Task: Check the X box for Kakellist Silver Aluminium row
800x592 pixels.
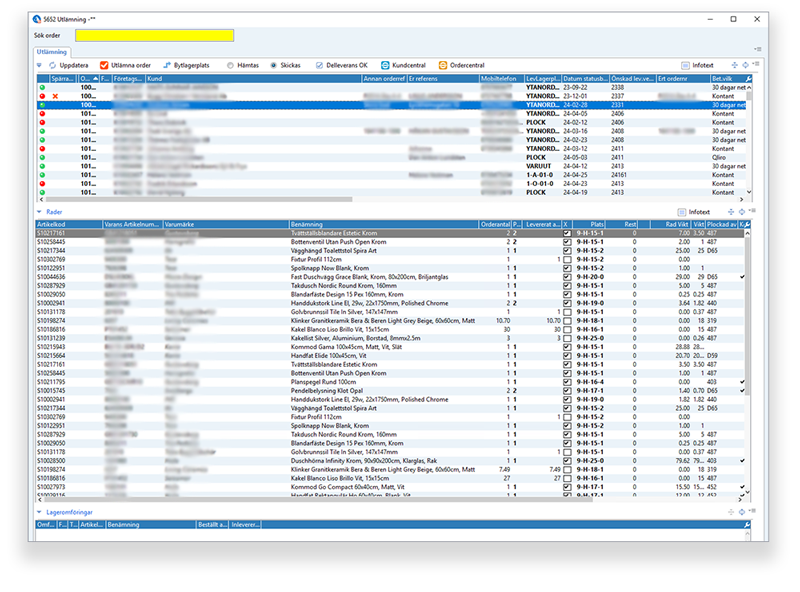Action: 567,338
